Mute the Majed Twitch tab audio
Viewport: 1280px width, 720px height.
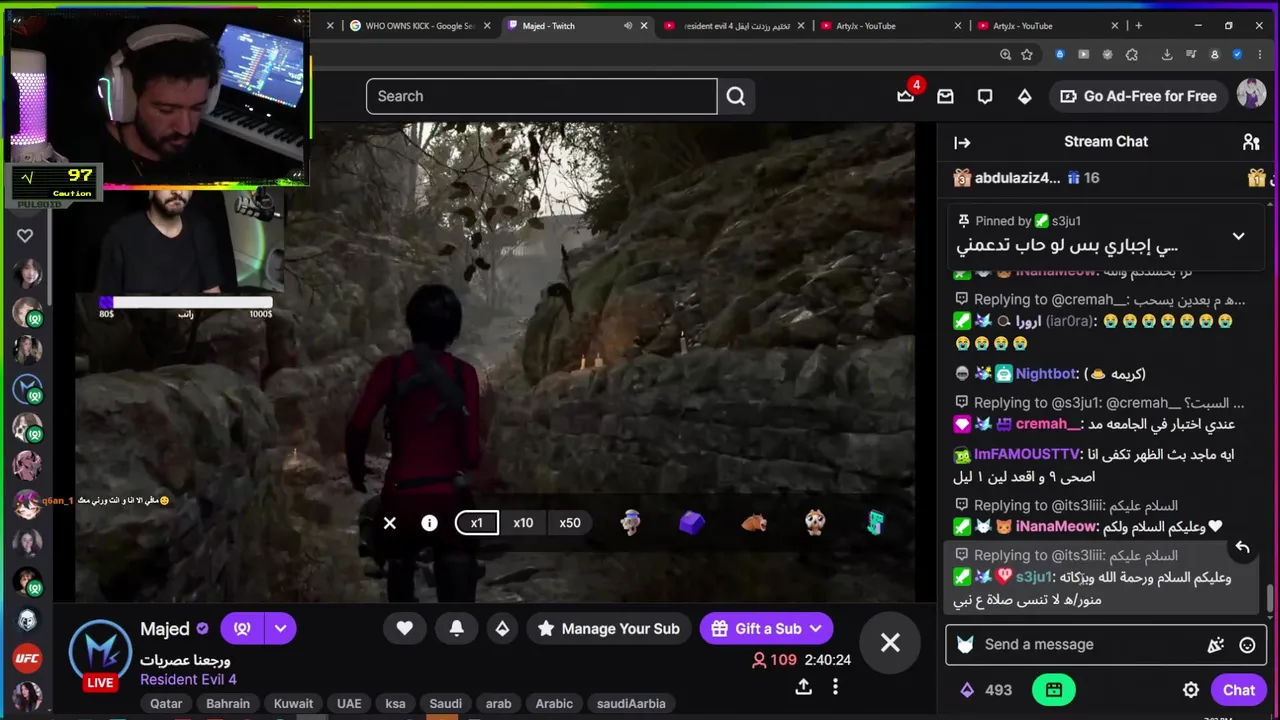point(628,26)
